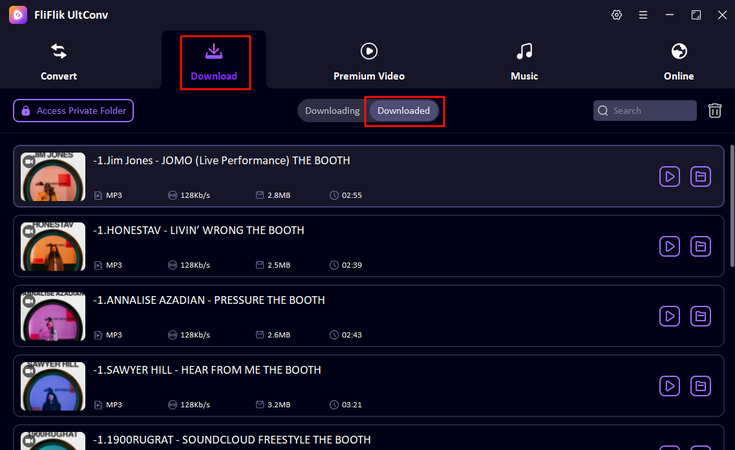
Task: Play the Annalise Azadian Pressure track
Action: pos(669,316)
